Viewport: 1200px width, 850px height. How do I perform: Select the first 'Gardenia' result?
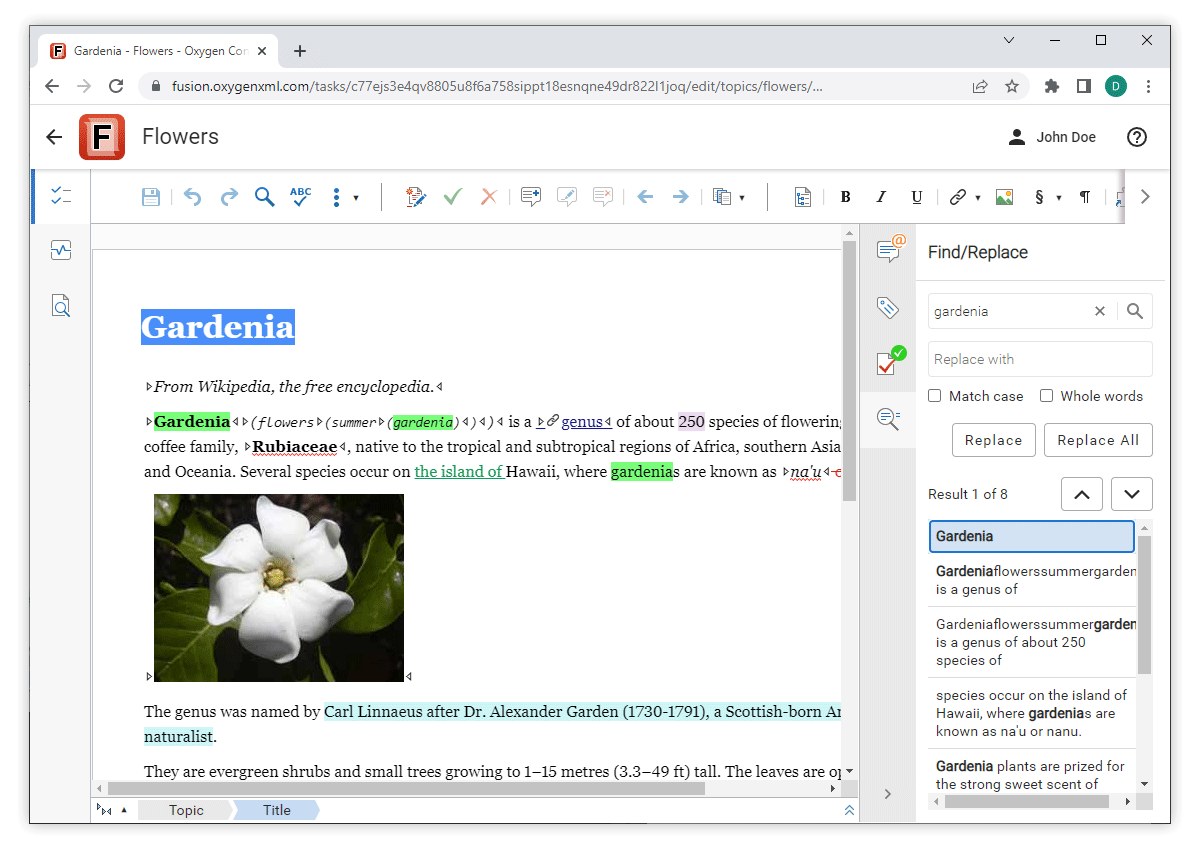click(1032, 536)
